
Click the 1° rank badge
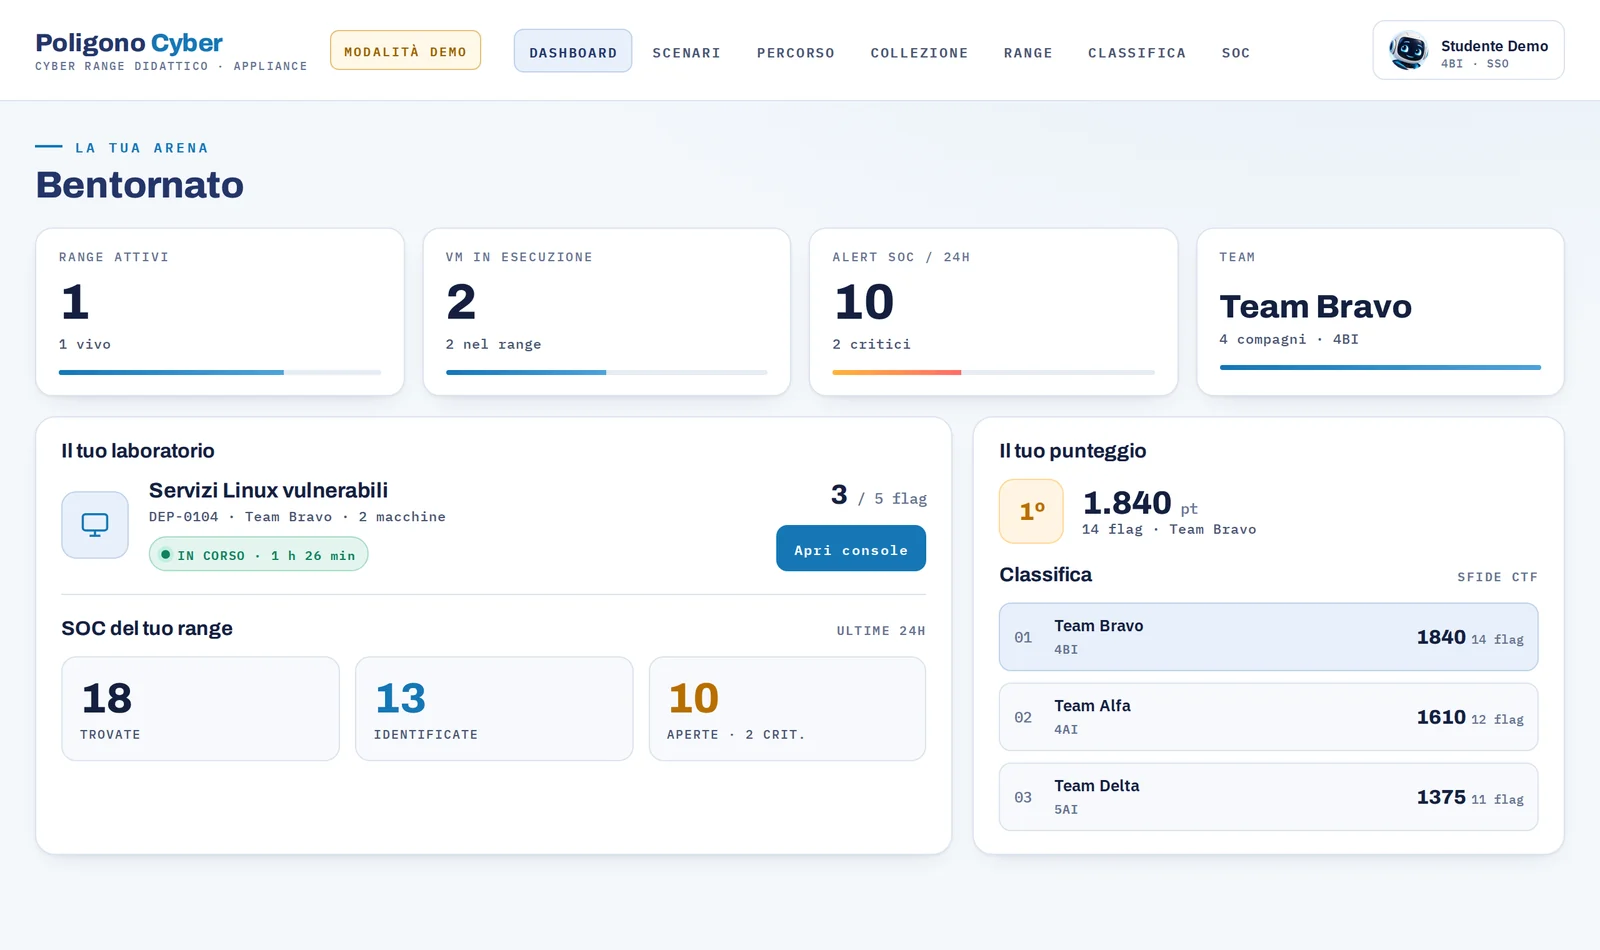(x=1031, y=511)
